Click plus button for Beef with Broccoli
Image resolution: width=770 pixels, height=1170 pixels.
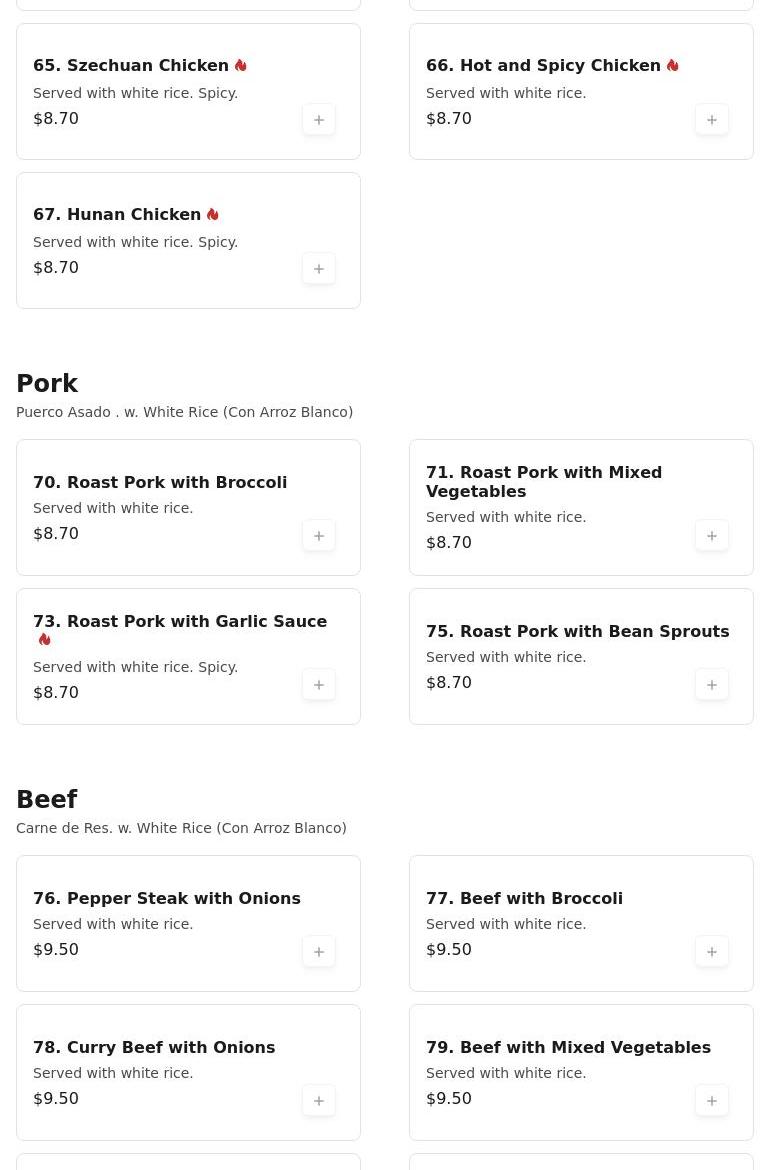click(x=712, y=952)
